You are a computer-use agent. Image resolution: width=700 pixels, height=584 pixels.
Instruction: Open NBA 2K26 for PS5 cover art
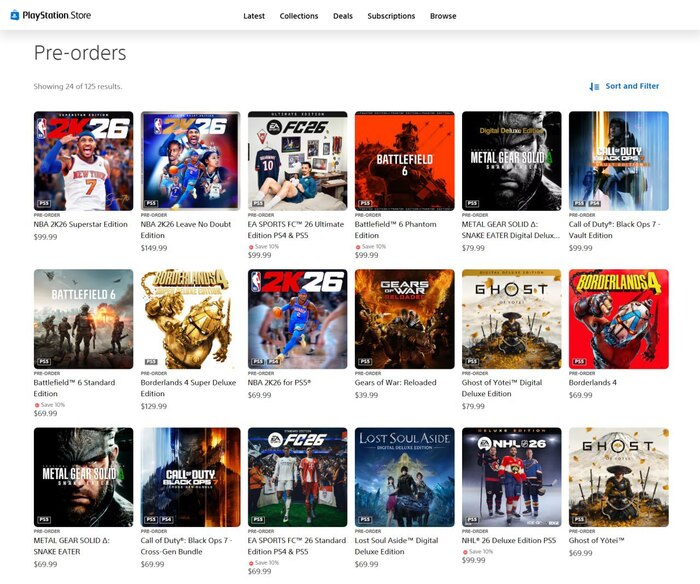(297, 319)
